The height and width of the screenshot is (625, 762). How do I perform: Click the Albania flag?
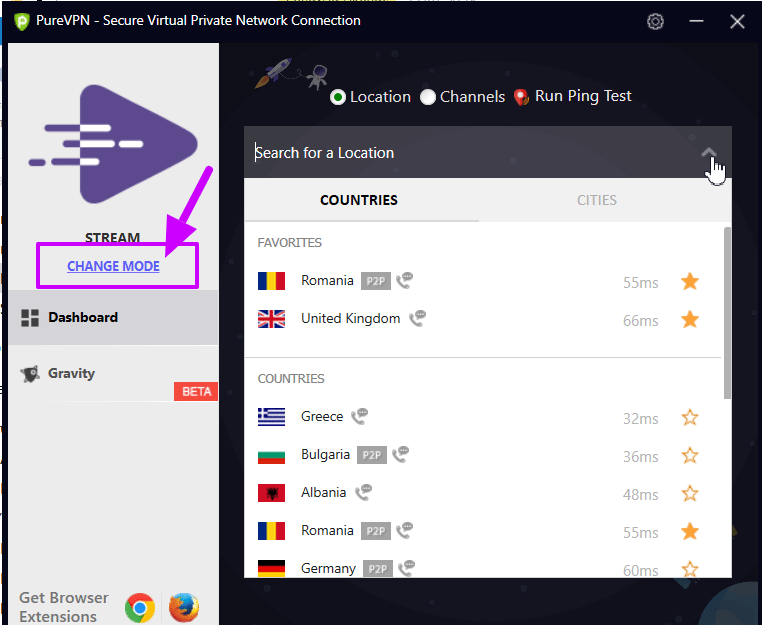tap(271, 493)
